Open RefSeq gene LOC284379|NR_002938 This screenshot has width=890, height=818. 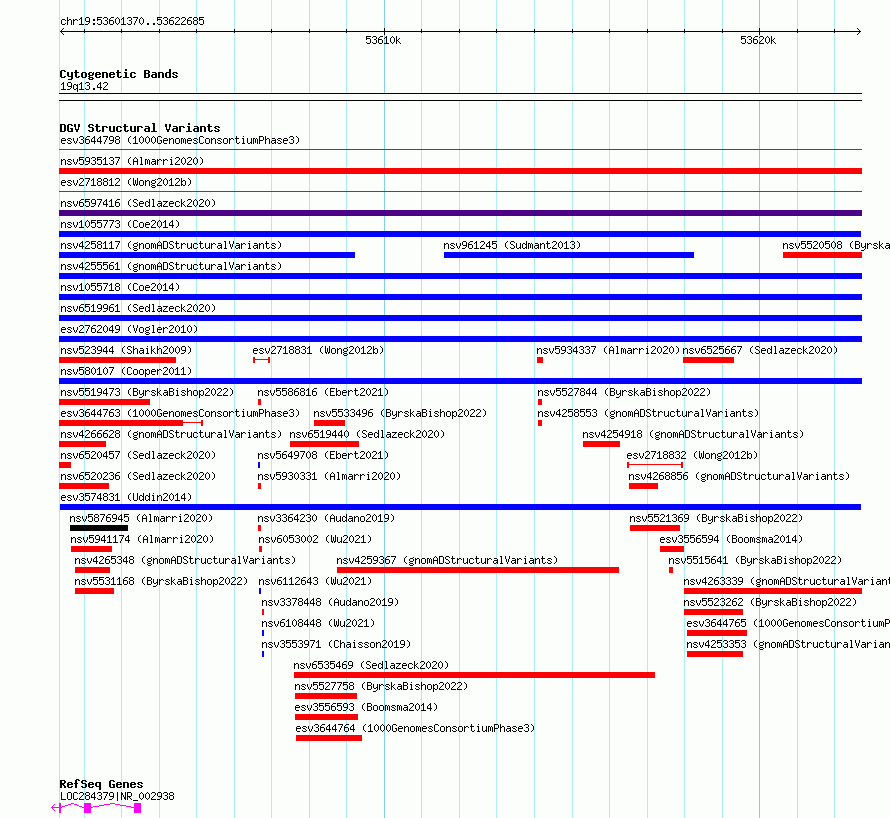(x=117, y=796)
